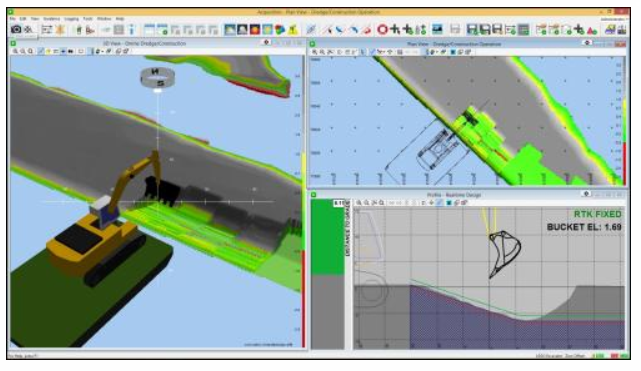
Task: Toggle the highlighted blue tool in Profile toolbar
Action: (x=439, y=203)
